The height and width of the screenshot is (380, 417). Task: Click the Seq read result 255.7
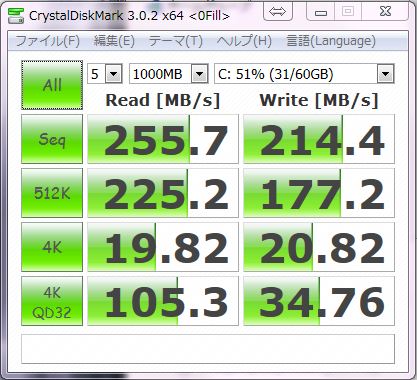(163, 139)
